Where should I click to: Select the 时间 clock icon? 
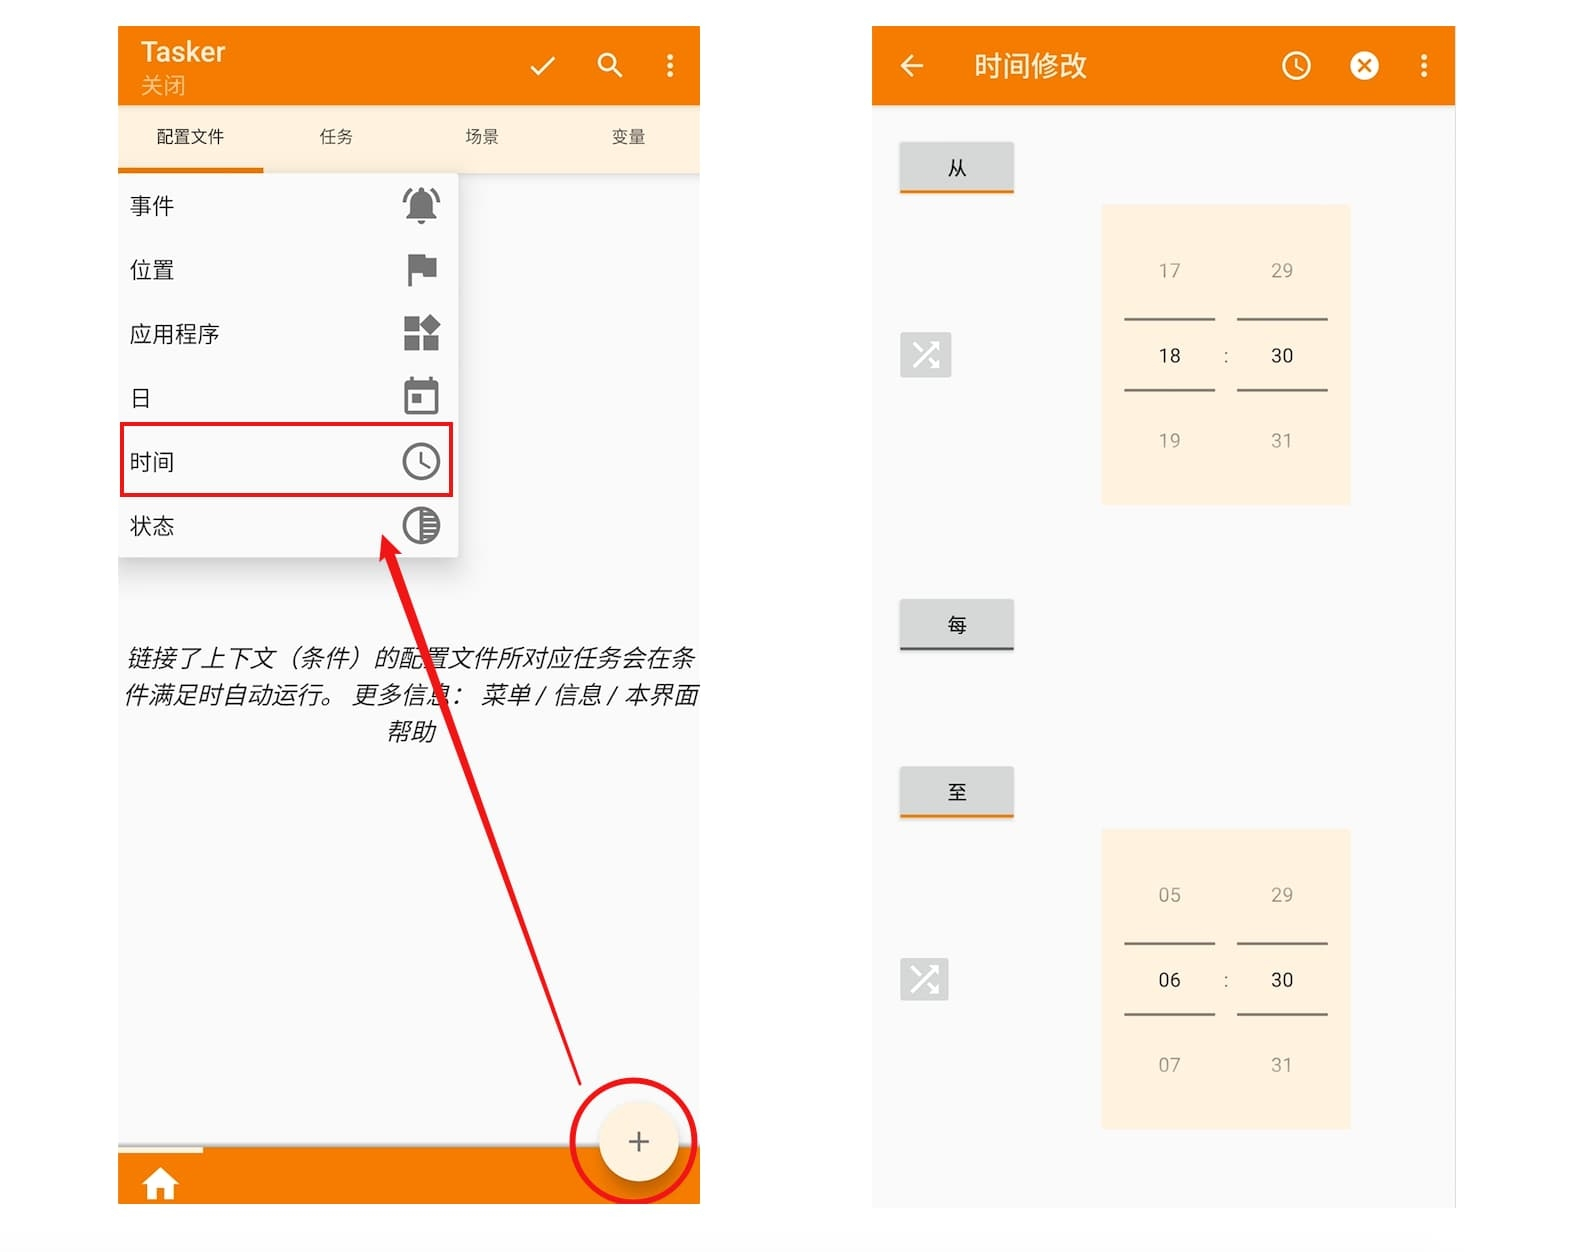click(x=421, y=461)
